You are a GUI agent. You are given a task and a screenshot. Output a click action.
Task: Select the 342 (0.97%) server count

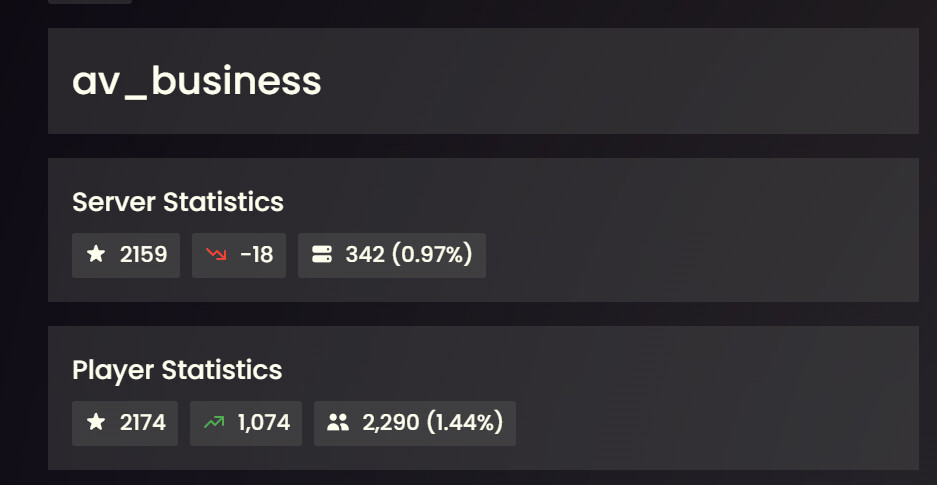click(x=408, y=255)
